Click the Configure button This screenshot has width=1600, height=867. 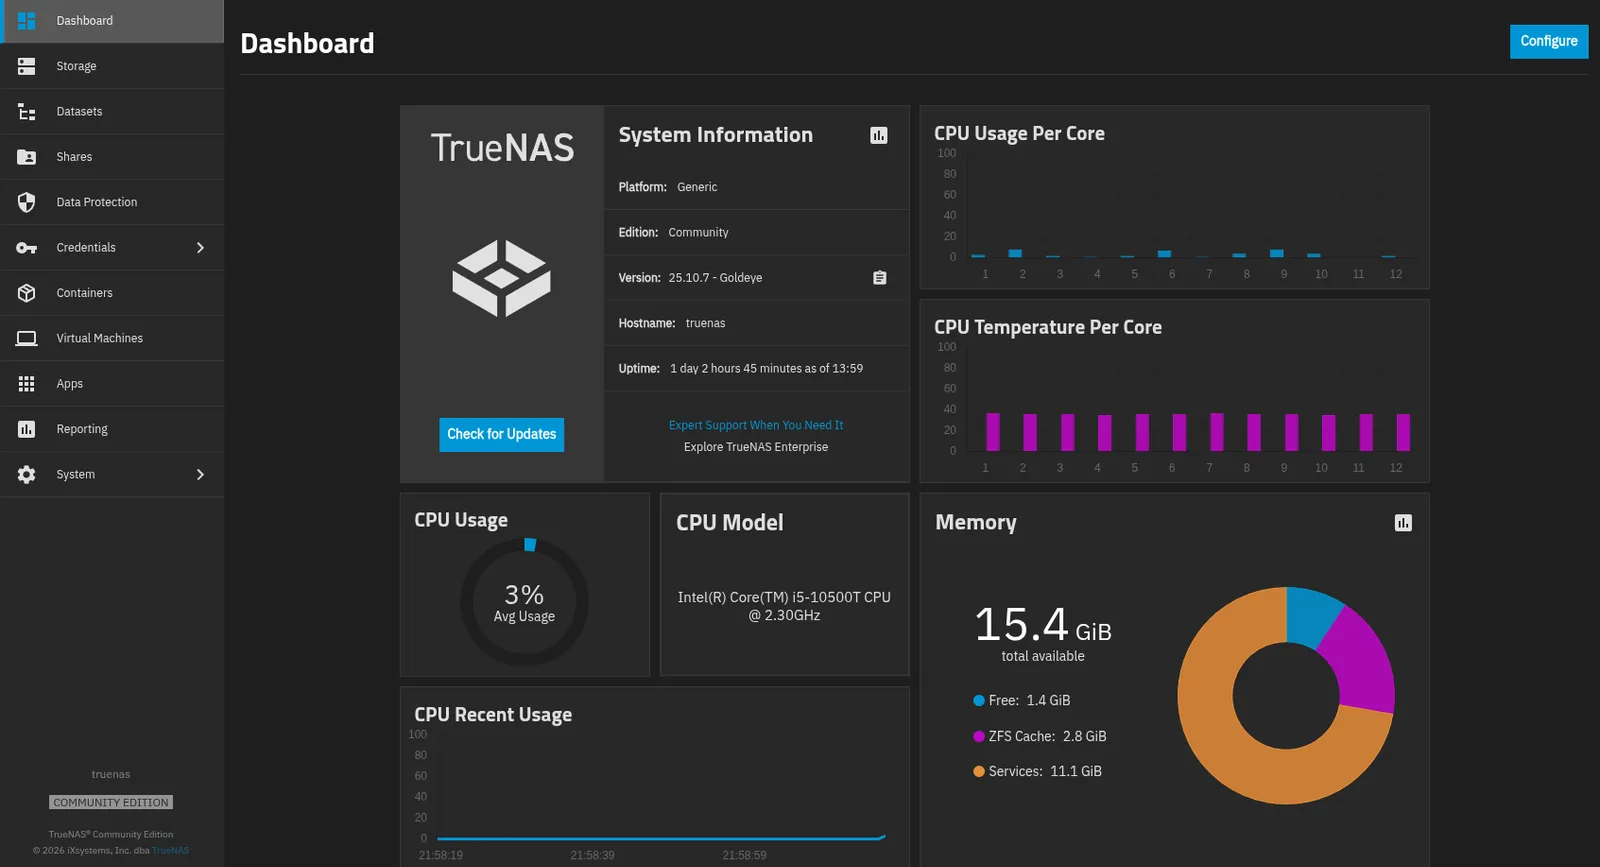pyautogui.click(x=1549, y=41)
